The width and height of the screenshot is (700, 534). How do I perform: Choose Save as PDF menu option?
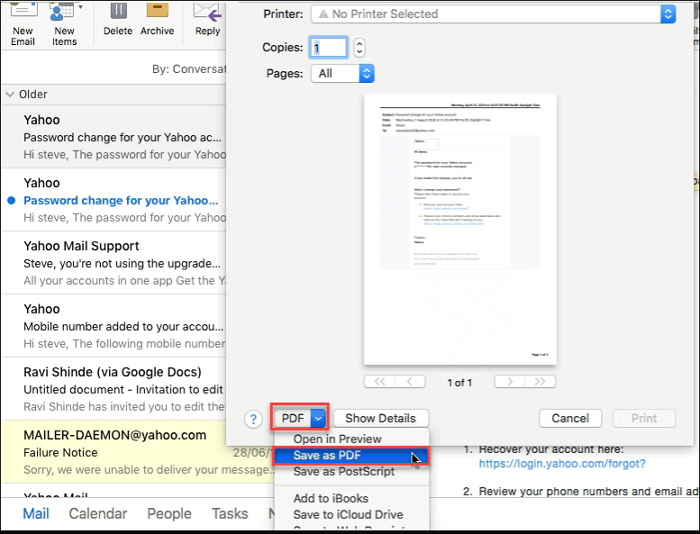(327, 456)
